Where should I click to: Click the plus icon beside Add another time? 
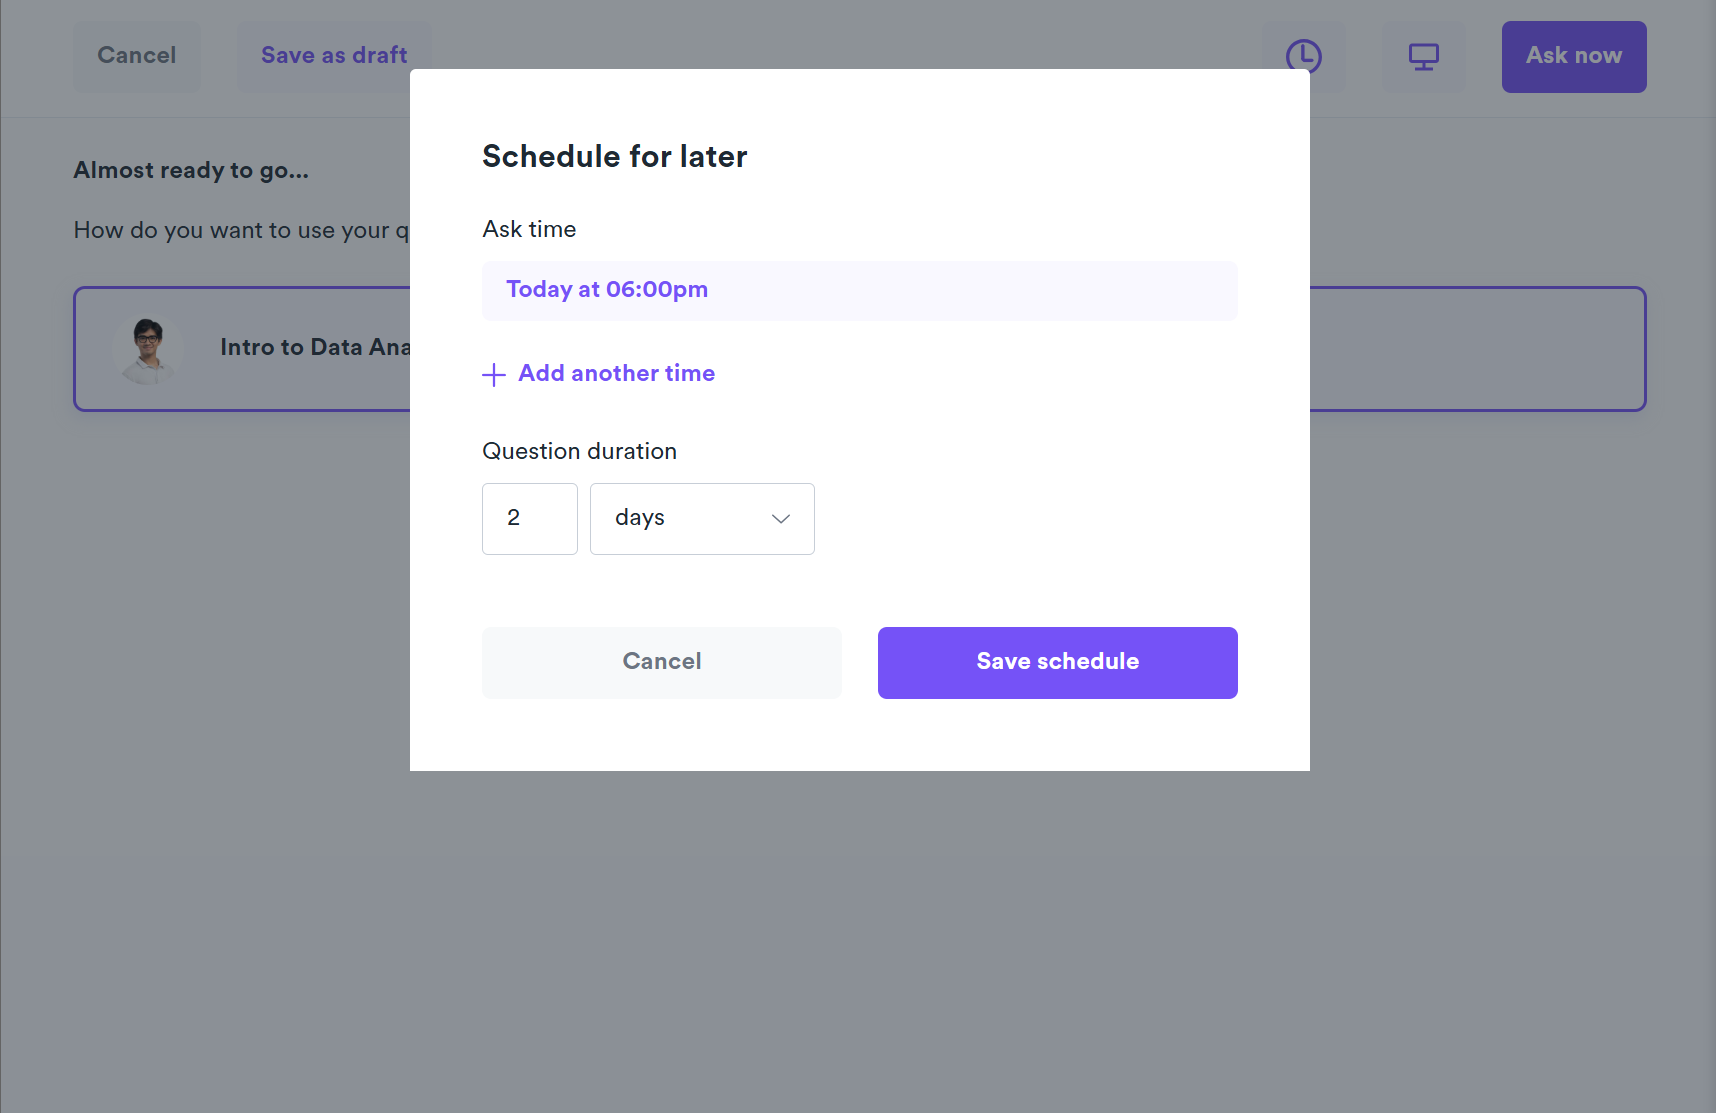pyautogui.click(x=494, y=375)
